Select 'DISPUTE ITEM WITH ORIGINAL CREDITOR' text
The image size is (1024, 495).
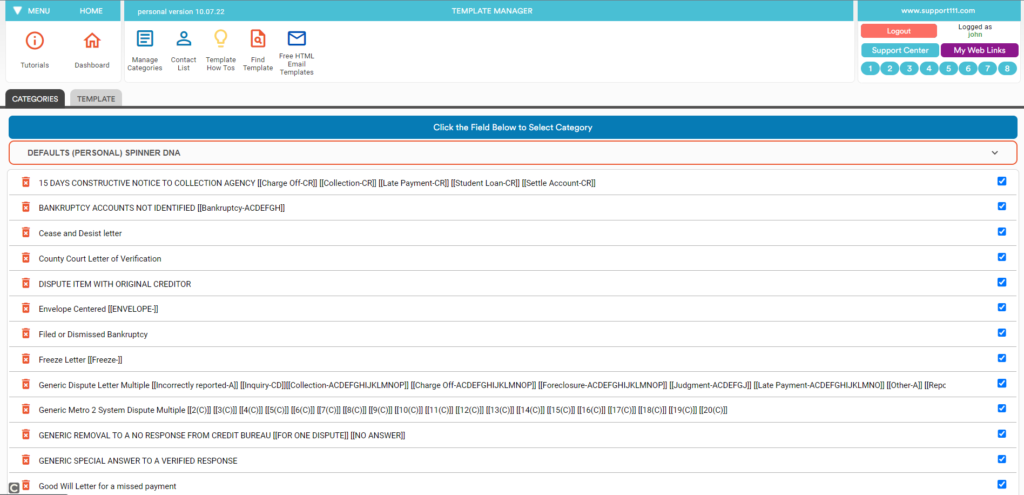click(115, 284)
